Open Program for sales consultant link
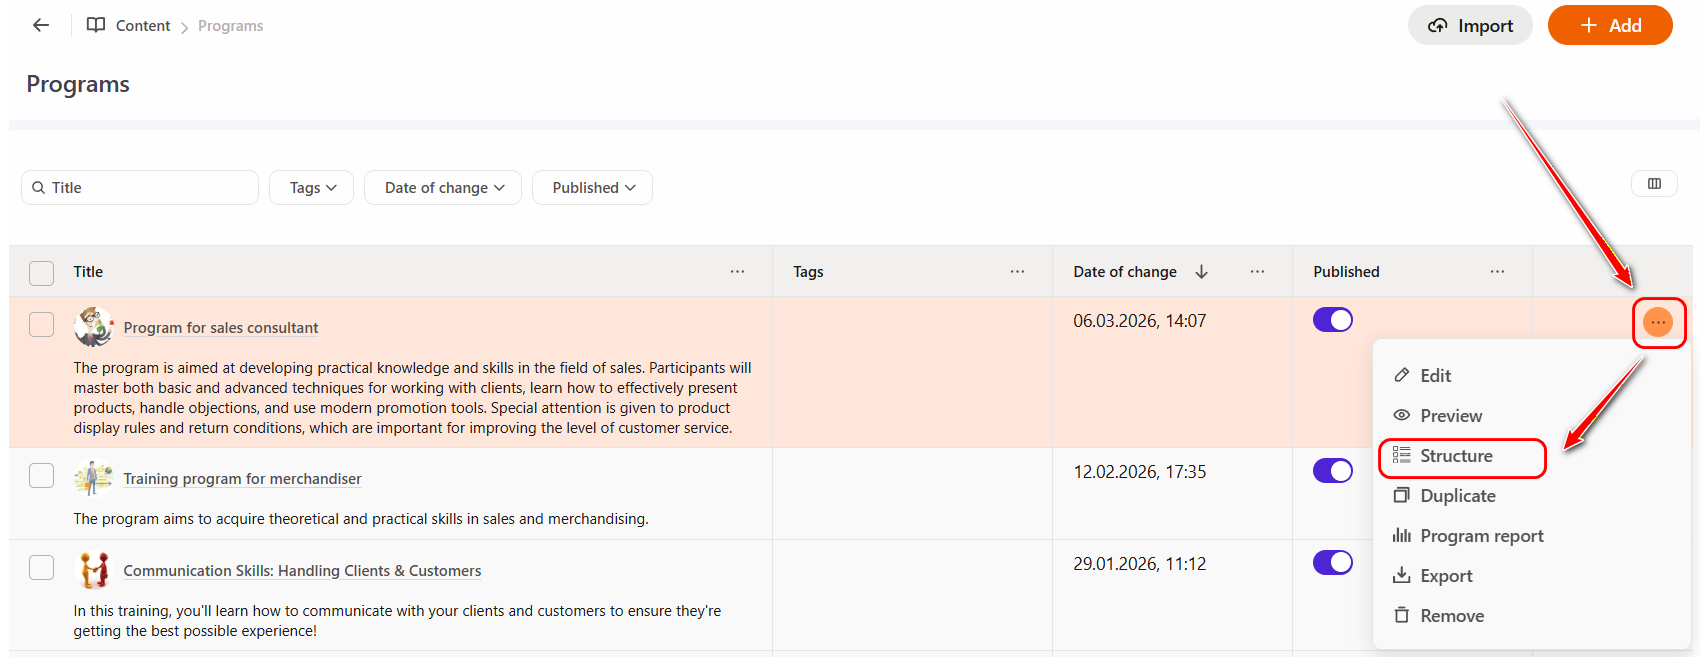 point(221,328)
